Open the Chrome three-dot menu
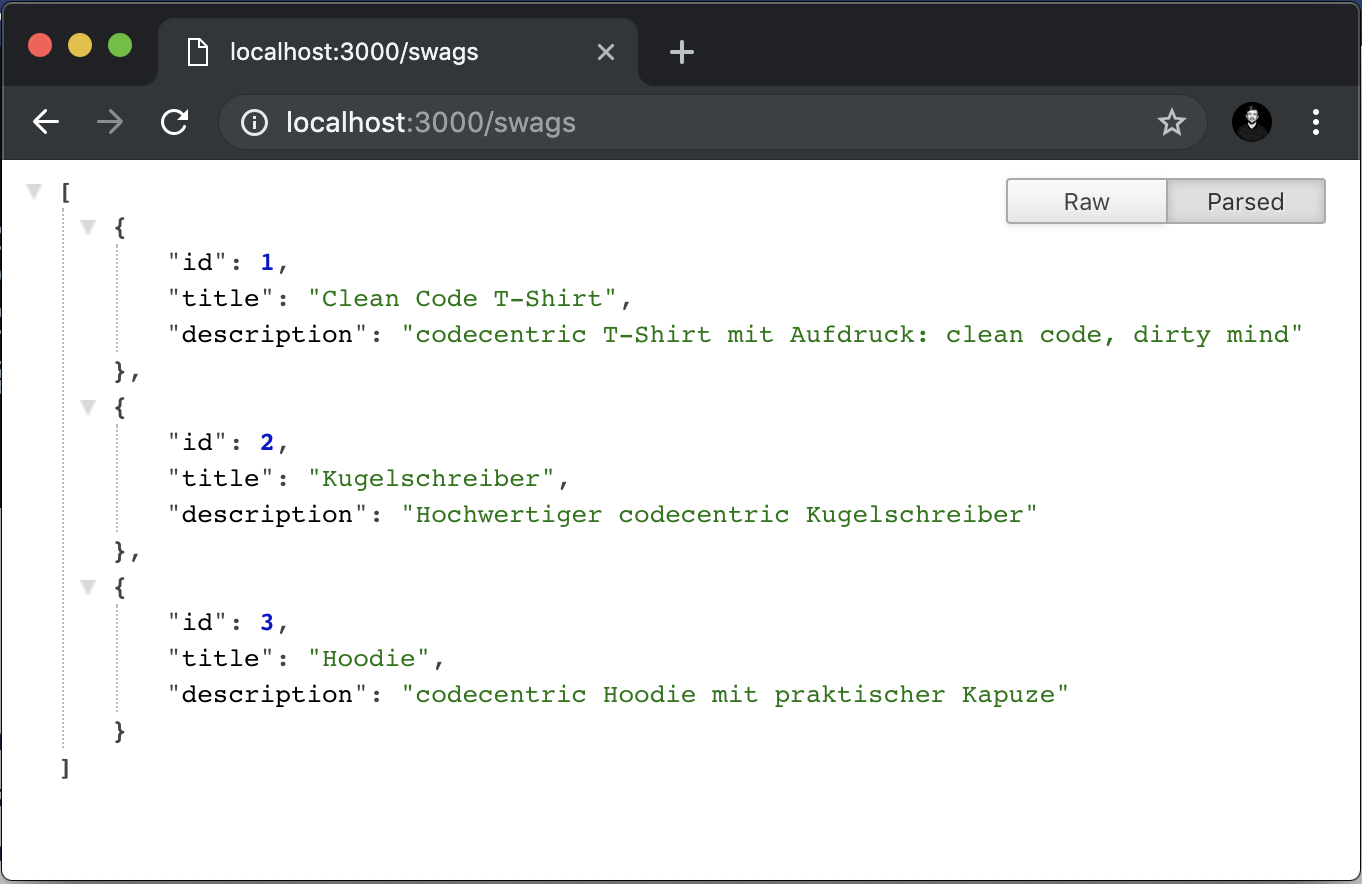This screenshot has height=884, width=1362. [1315, 122]
